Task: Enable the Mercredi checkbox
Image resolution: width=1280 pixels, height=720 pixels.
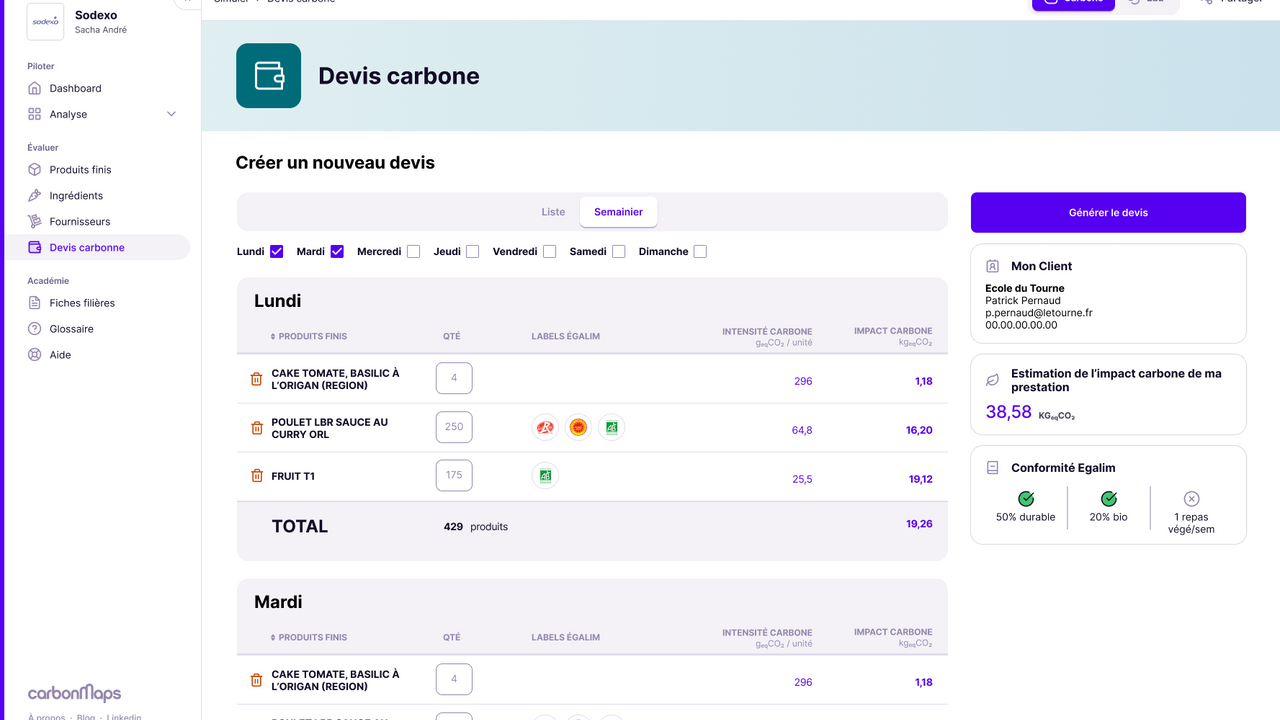Action: click(x=413, y=252)
